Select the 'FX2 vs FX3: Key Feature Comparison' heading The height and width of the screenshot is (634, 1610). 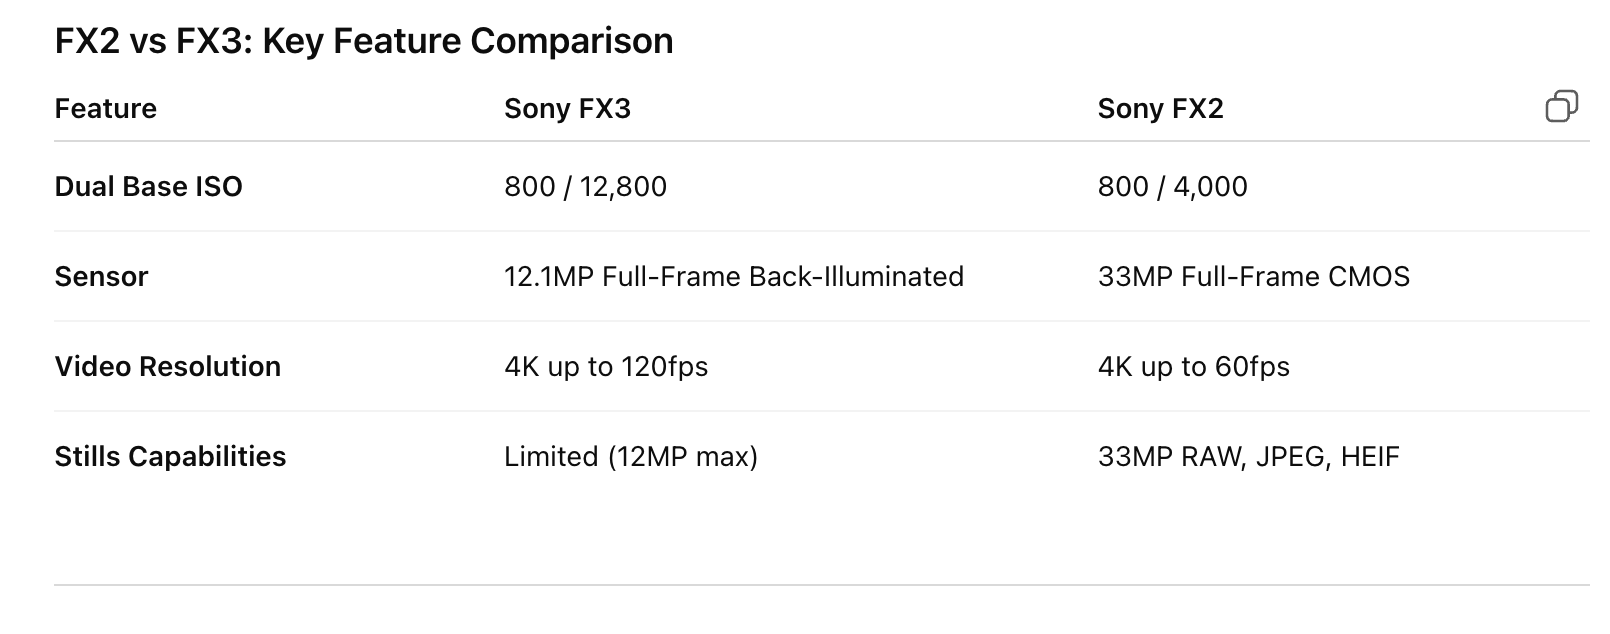(x=364, y=41)
